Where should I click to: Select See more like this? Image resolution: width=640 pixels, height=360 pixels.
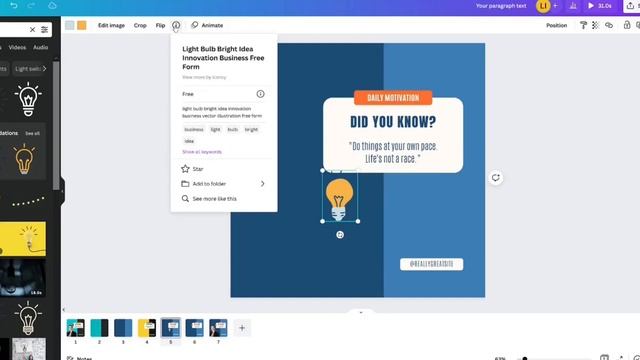(x=209, y=199)
